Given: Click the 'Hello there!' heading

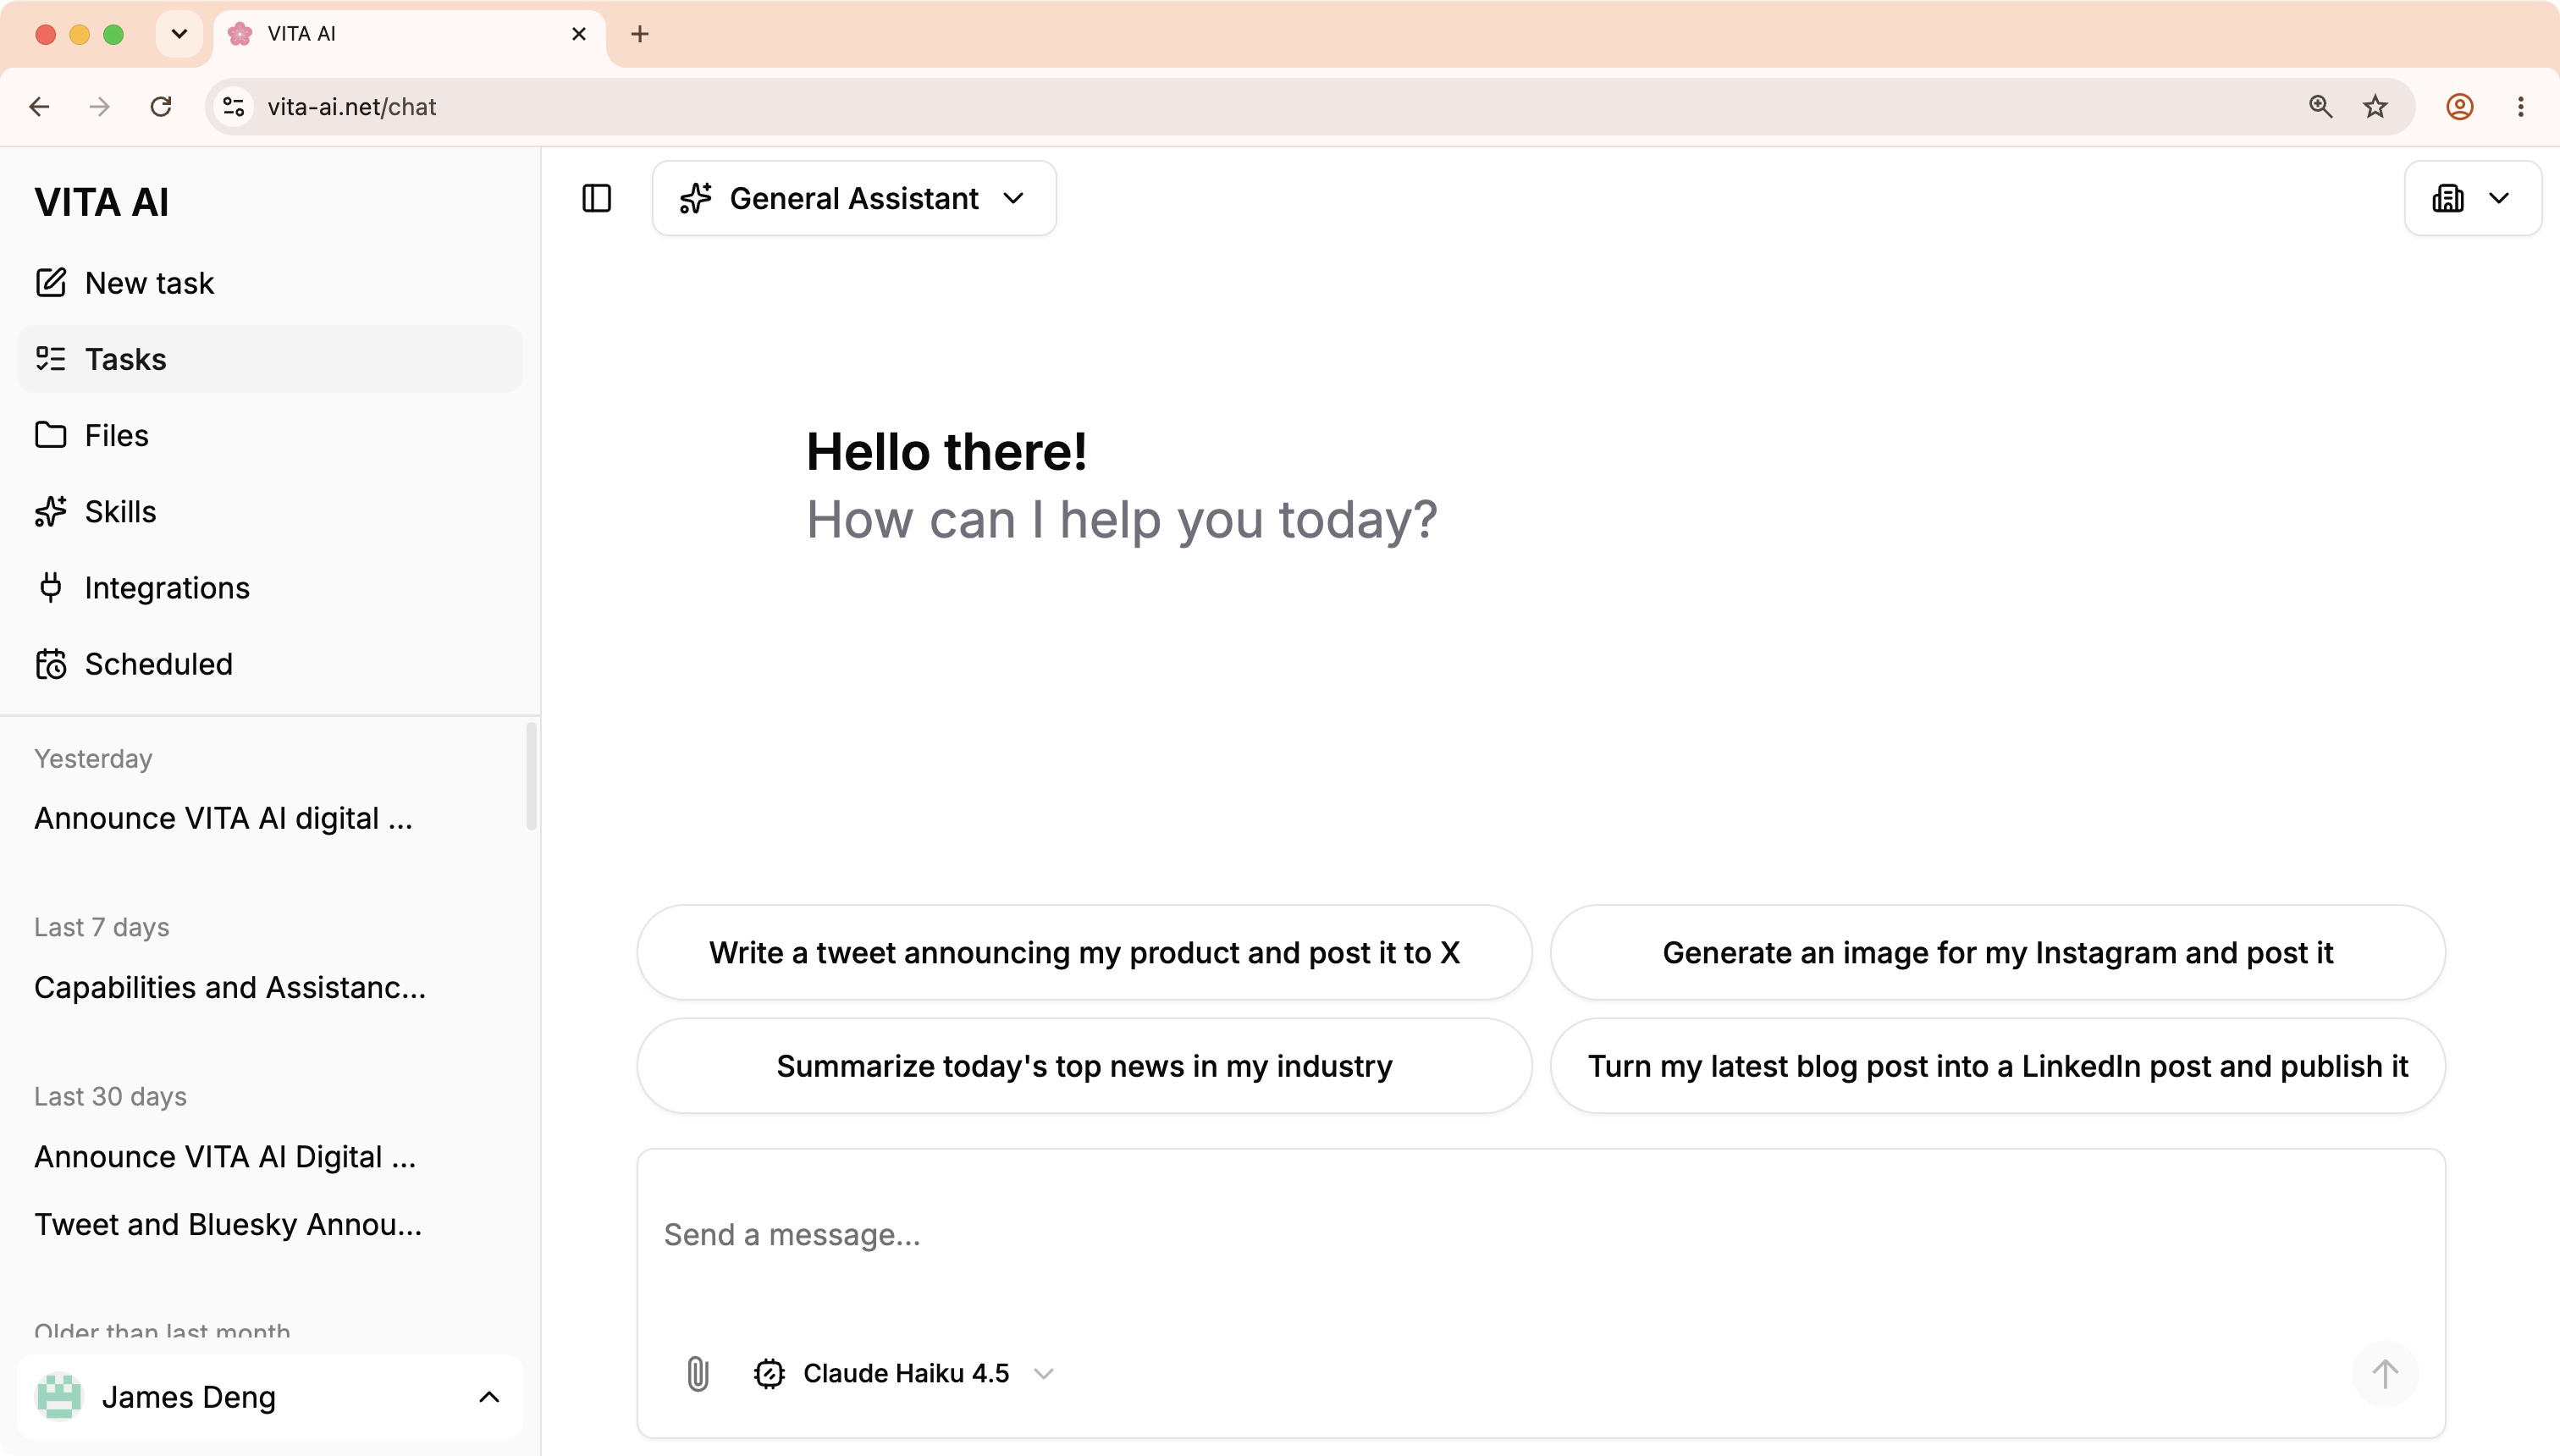Looking at the screenshot, I should [x=946, y=451].
